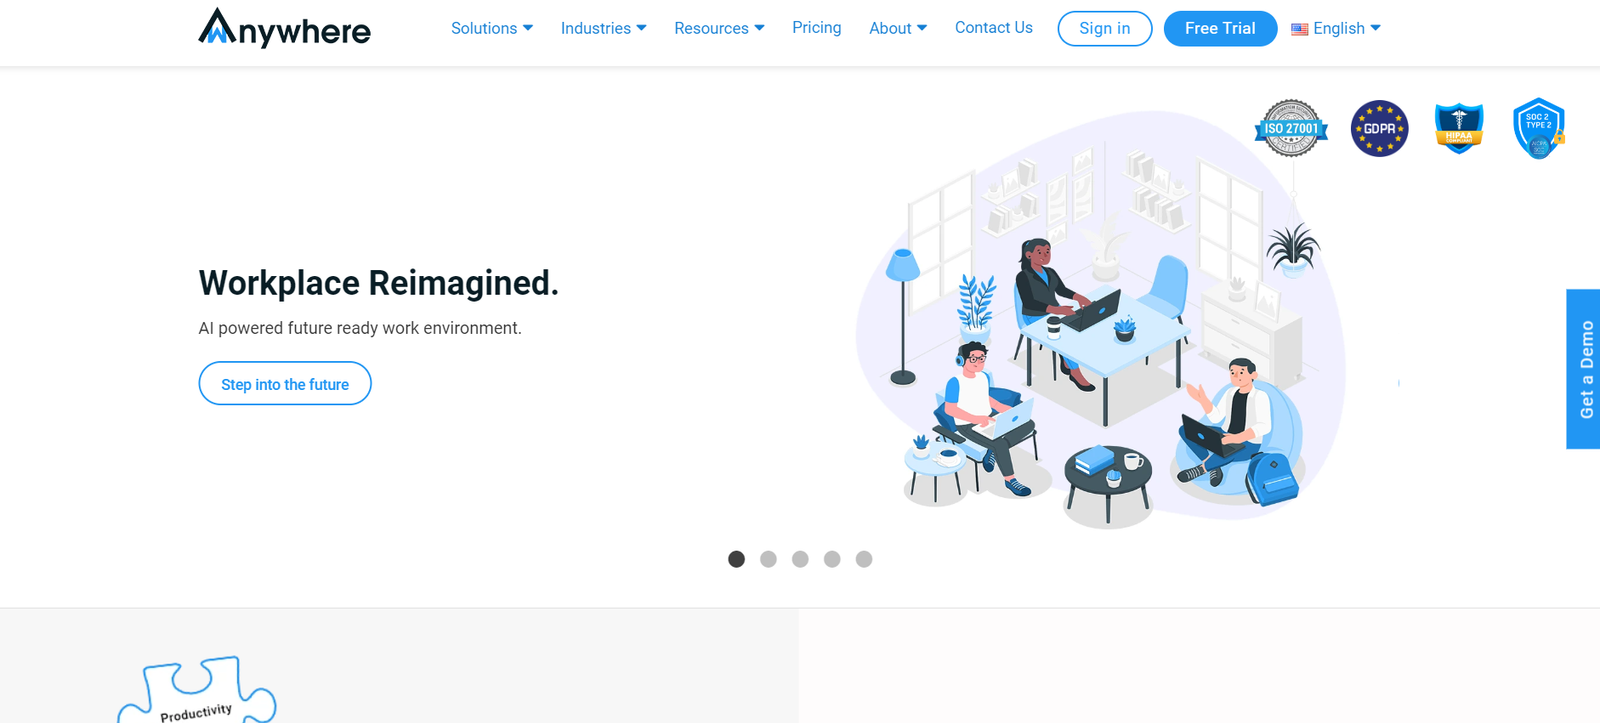Expand the Solutions dropdown menu
This screenshot has width=1600, height=723.
[x=492, y=28]
